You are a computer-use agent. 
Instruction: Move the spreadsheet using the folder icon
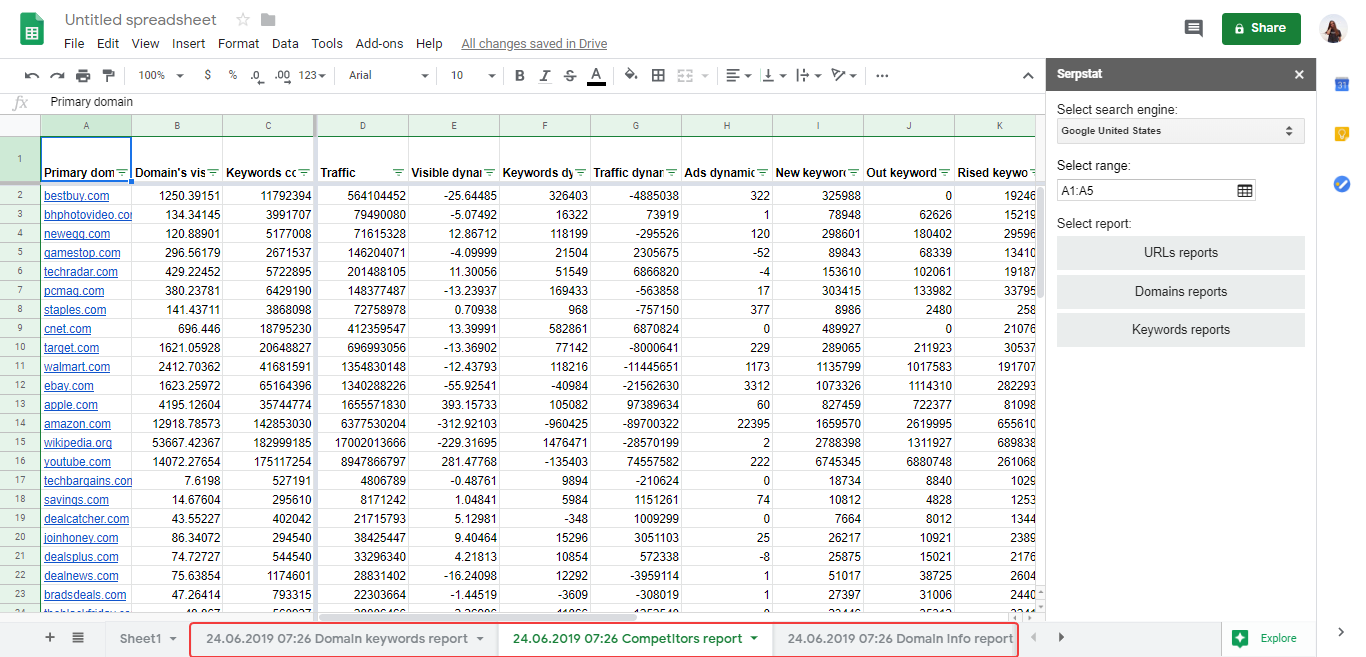point(268,20)
